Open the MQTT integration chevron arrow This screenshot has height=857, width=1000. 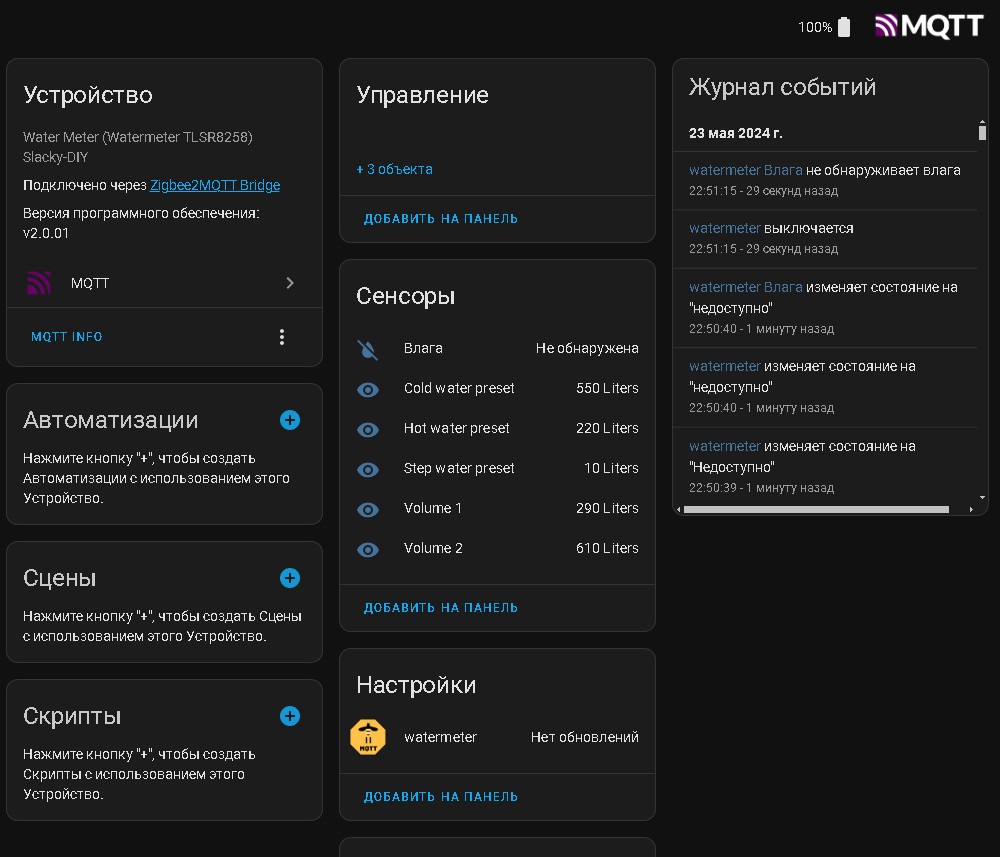[x=290, y=283]
